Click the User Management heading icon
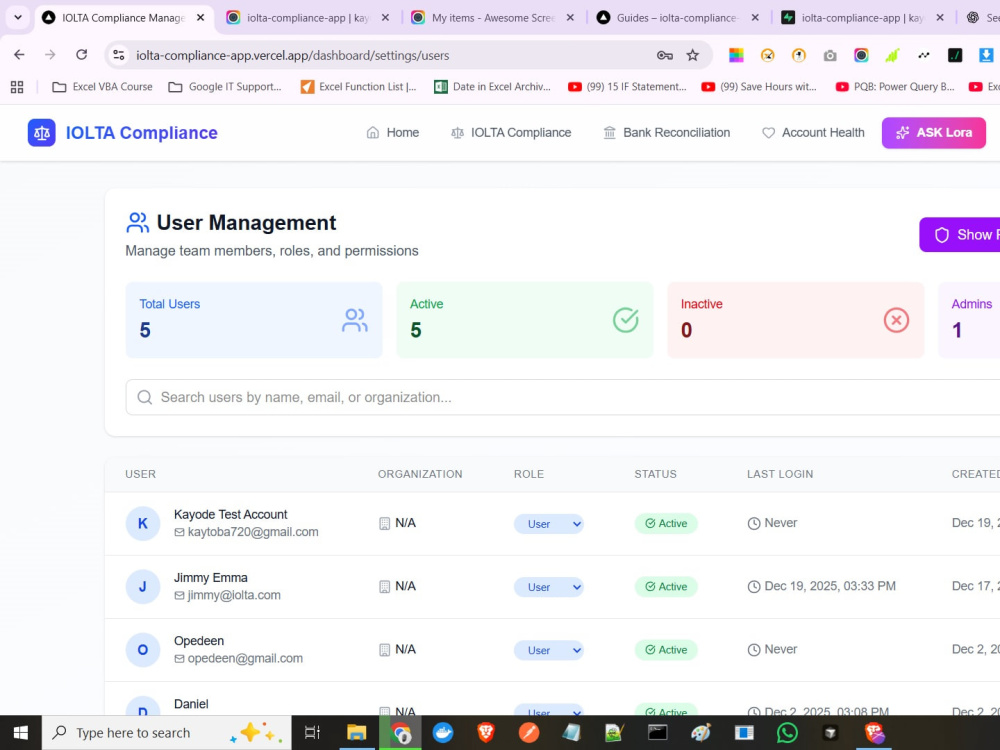Image resolution: width=1000 pixels, height=750 pixels. pos(137,223)
